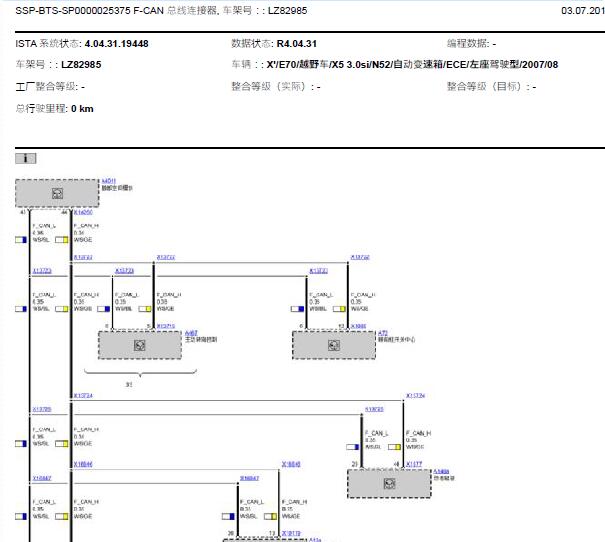
Task: Click the gray module box at the top-left
Action: coord(57,193)
